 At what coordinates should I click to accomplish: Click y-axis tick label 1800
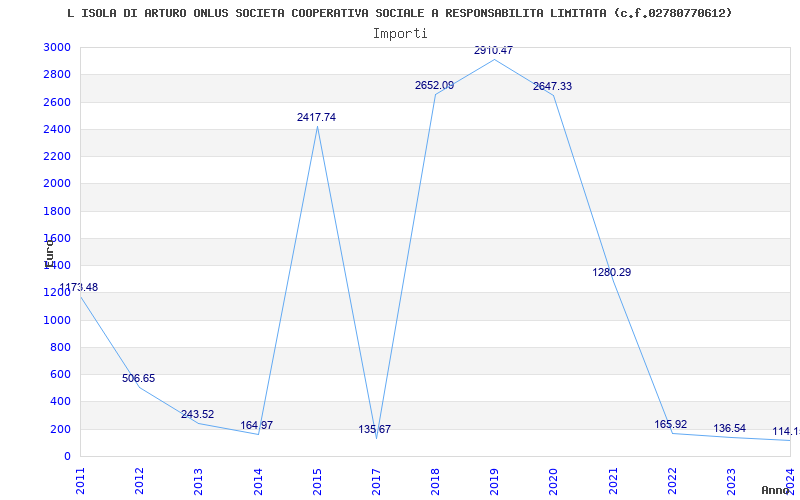click(x=58, y=211)
